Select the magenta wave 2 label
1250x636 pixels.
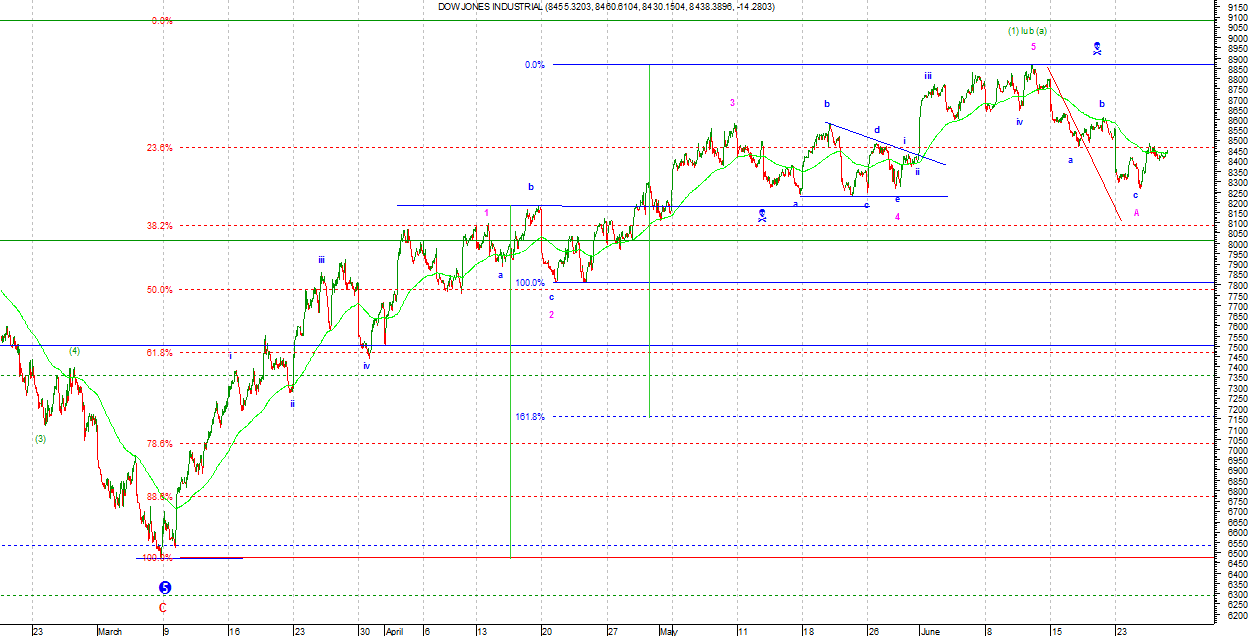click(x=551, y=314)
